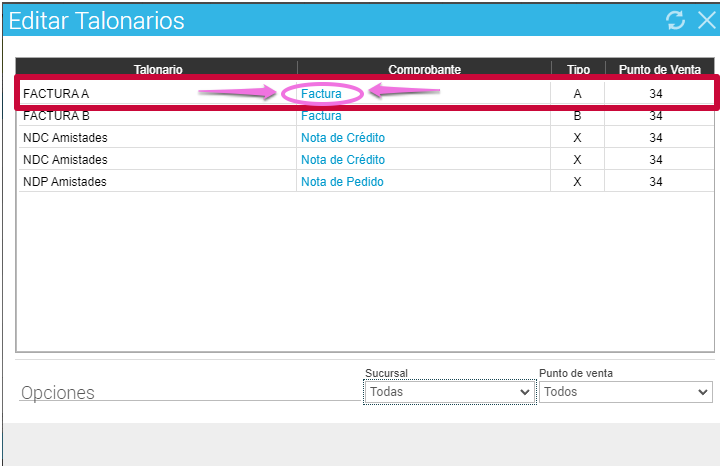Select the NDP Amistades talonario cell
722x468 pixels.
65,182
